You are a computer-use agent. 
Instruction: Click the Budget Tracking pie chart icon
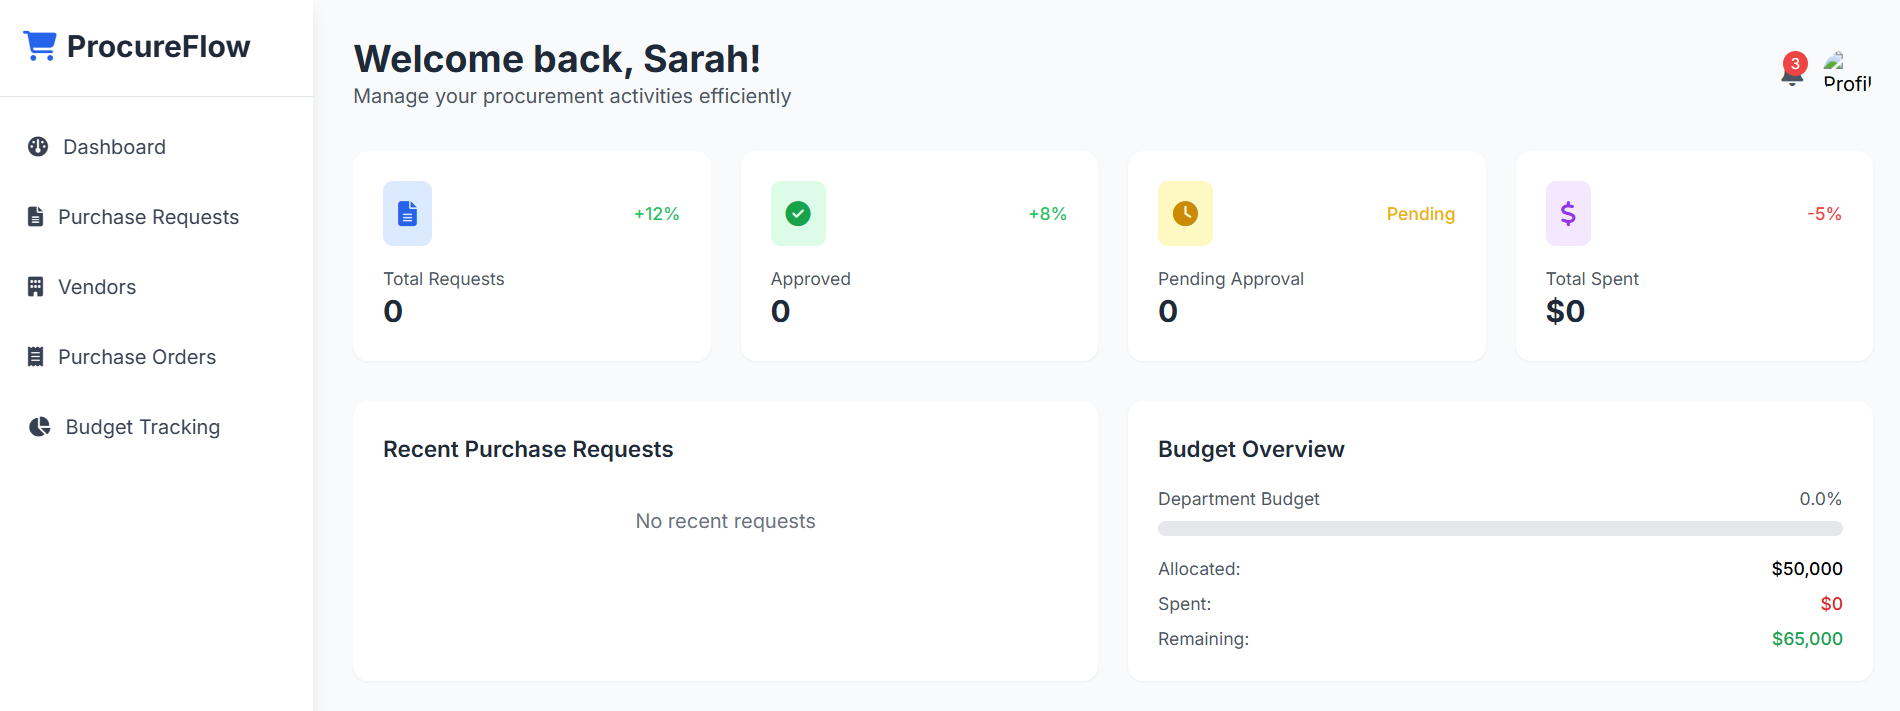[39, 427]
